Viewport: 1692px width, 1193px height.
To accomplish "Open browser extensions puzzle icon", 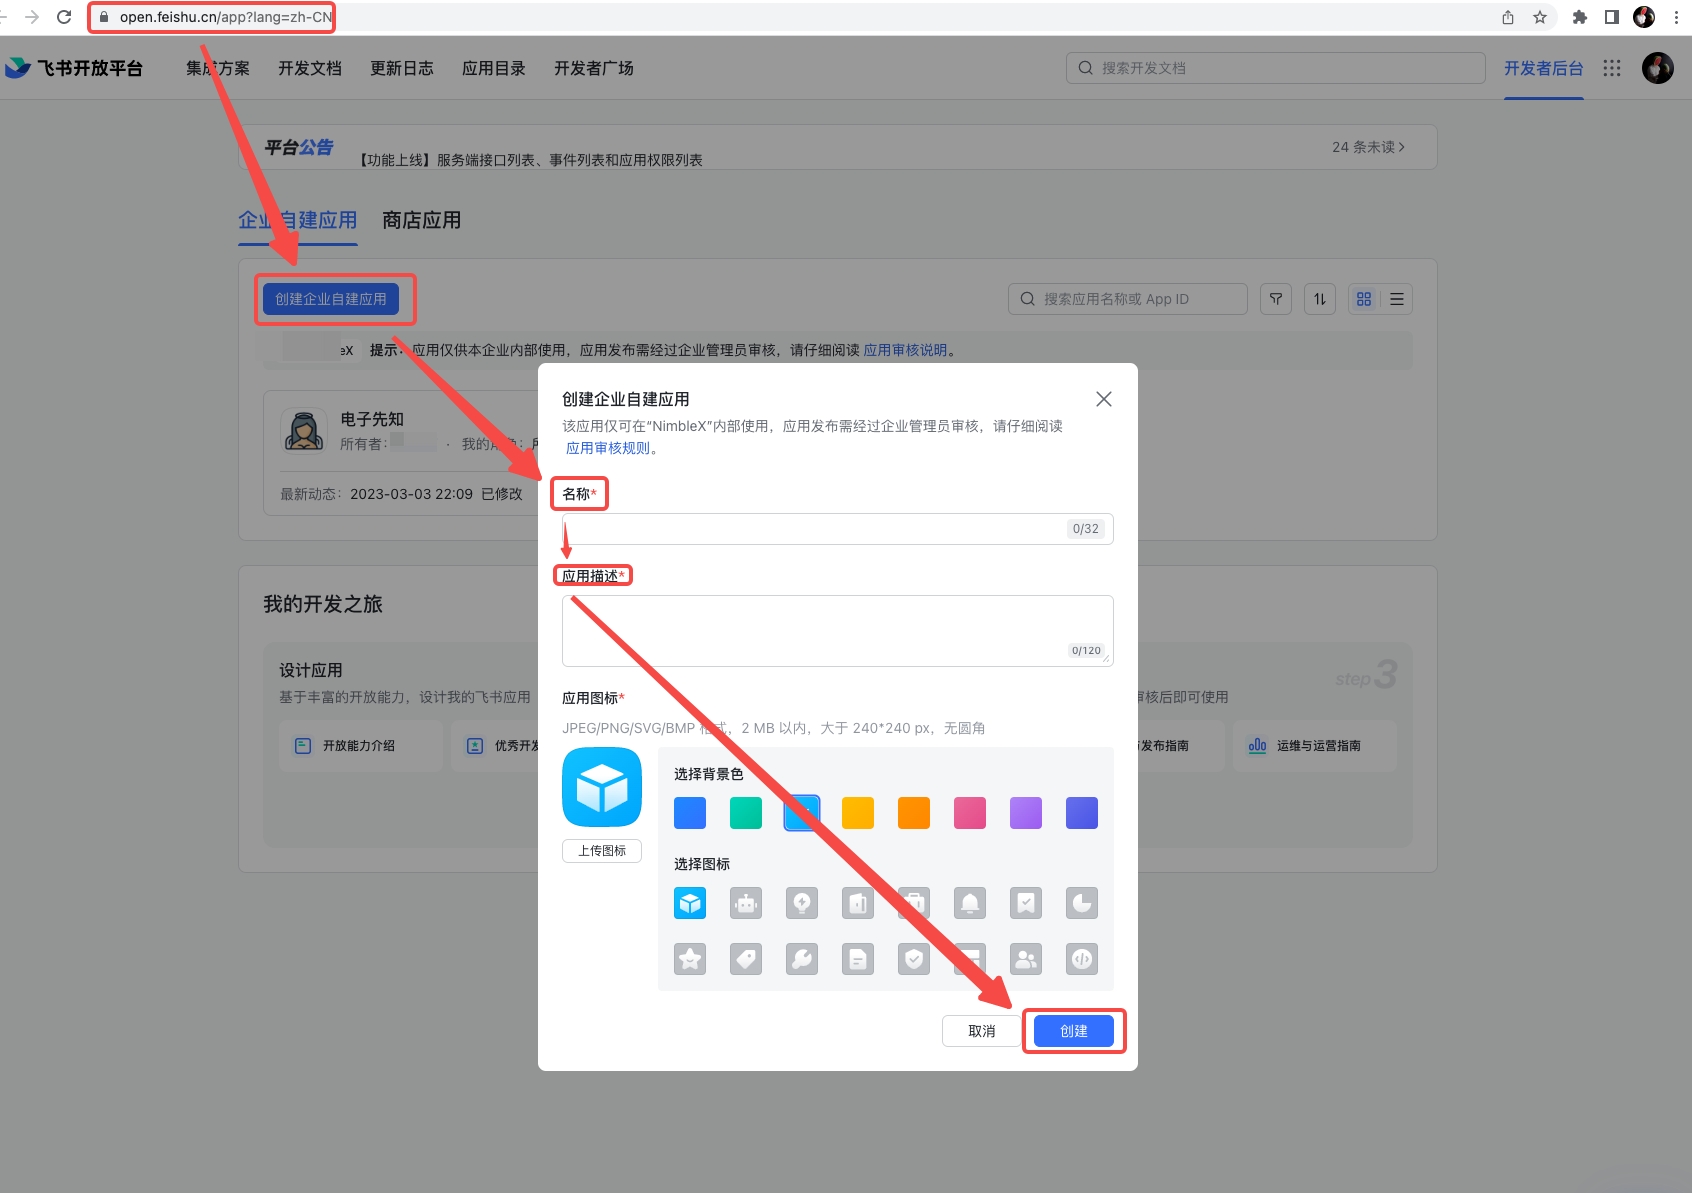I will click(x=1580, y=17).
